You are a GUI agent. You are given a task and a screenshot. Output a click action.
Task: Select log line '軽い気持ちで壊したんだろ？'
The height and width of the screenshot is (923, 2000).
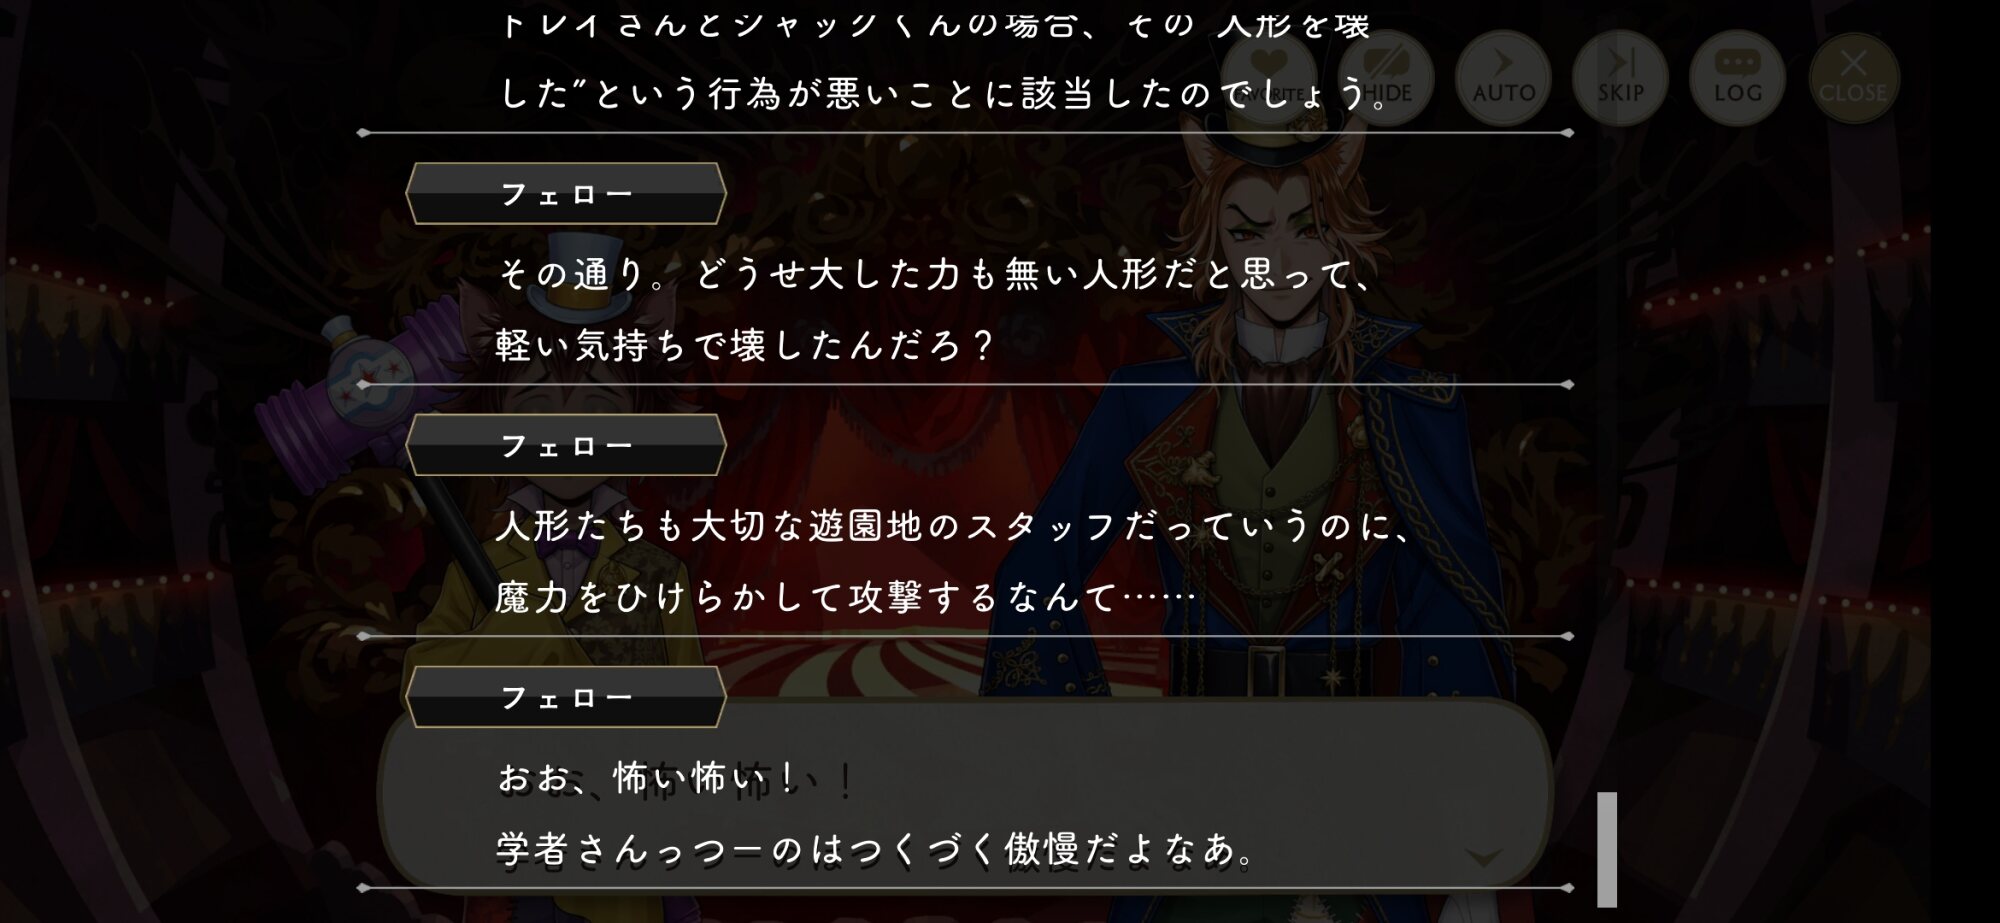tap(746, 345)
